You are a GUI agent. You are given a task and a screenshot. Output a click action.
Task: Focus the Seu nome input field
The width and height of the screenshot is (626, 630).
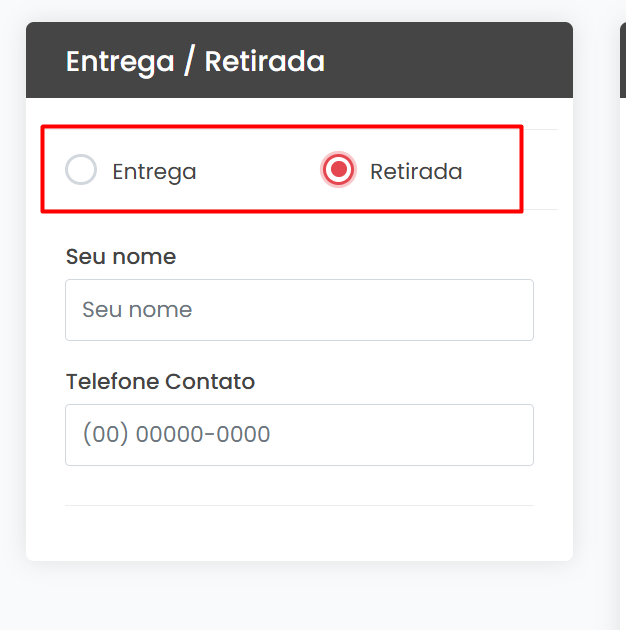coord(299,310)
